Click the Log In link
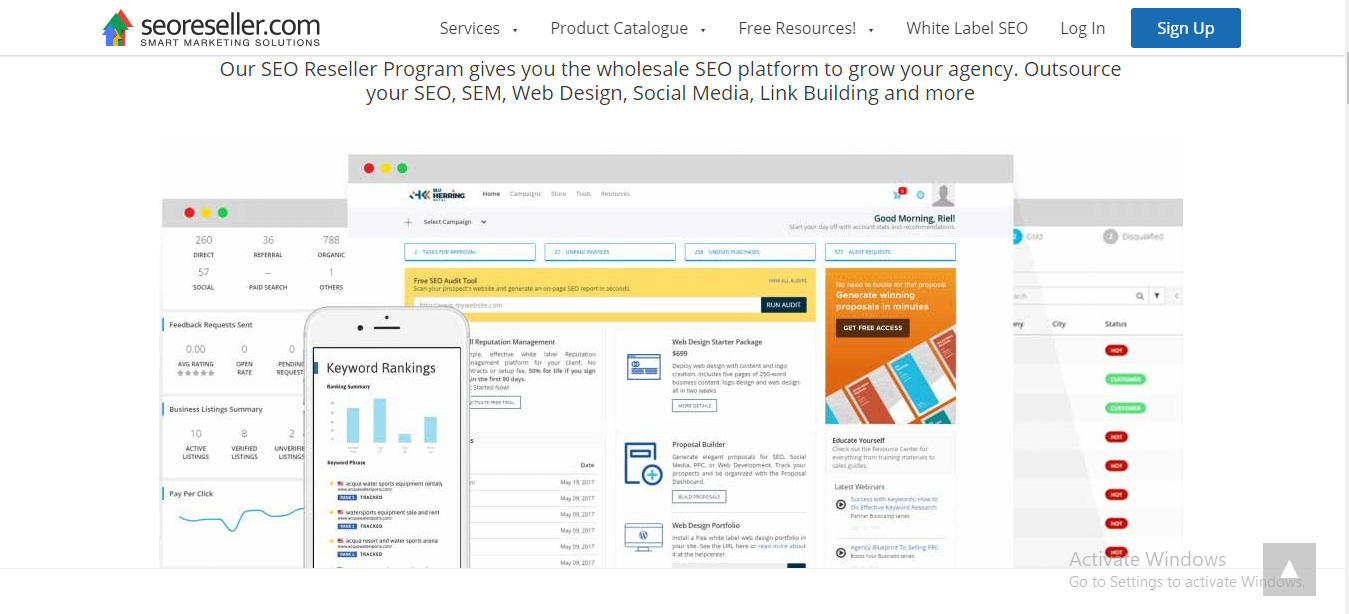The height and width of the screenshot is (614, 1349). [1083, 28]
